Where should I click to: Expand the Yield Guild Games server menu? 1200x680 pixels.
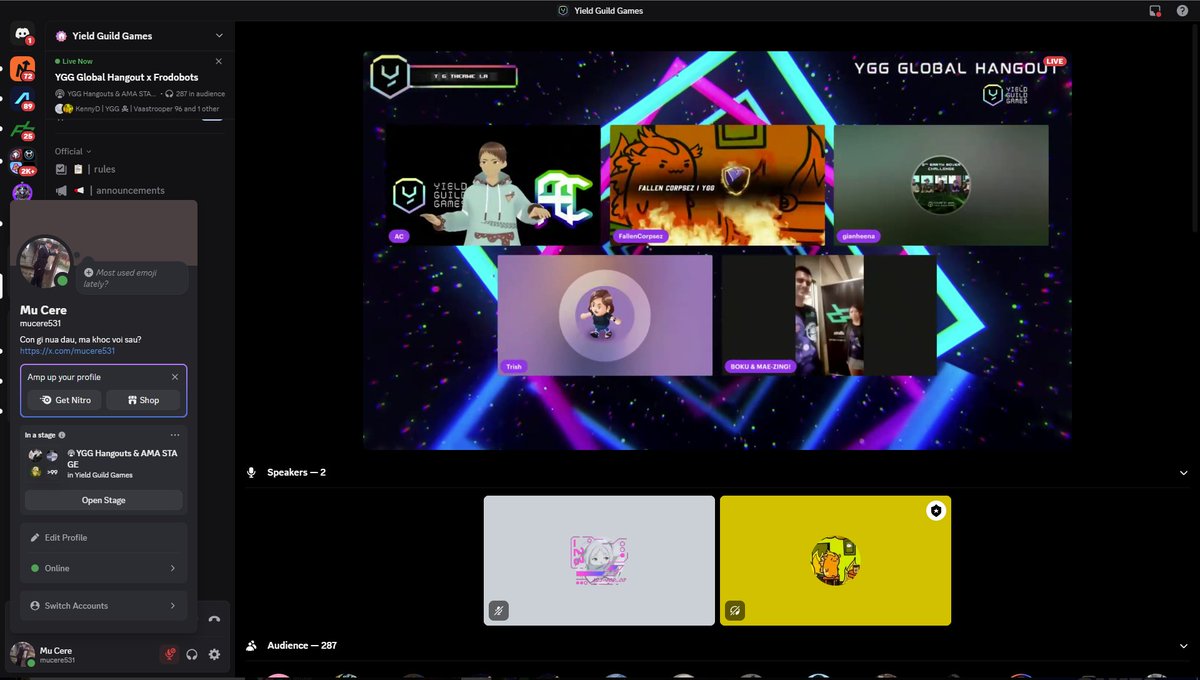click(x=219, y=36)
